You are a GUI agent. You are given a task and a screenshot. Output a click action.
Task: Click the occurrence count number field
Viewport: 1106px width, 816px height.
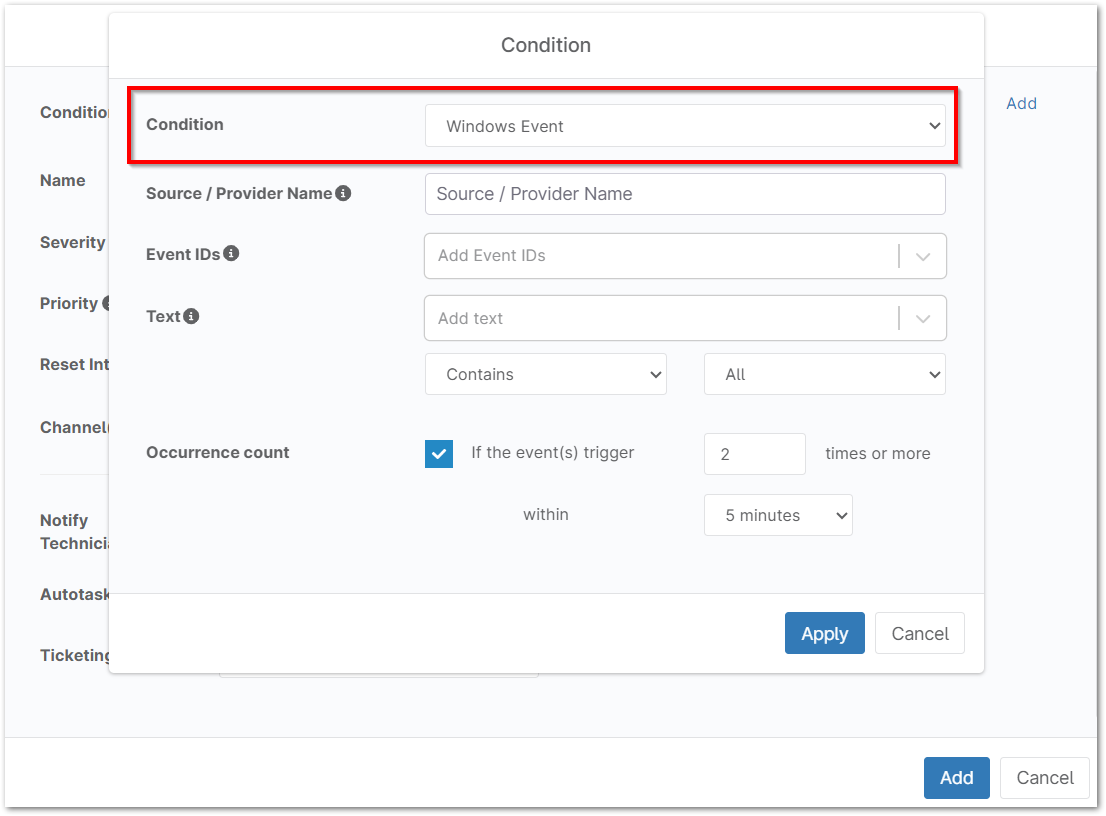point(754,454)
